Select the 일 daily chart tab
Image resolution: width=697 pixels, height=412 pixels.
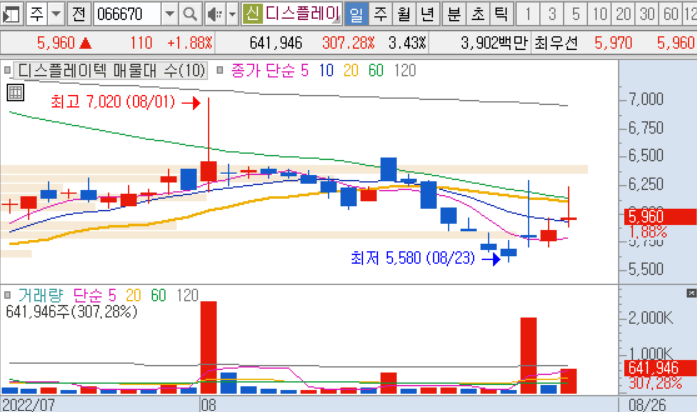pyautogui.click(x=356, y=14)
